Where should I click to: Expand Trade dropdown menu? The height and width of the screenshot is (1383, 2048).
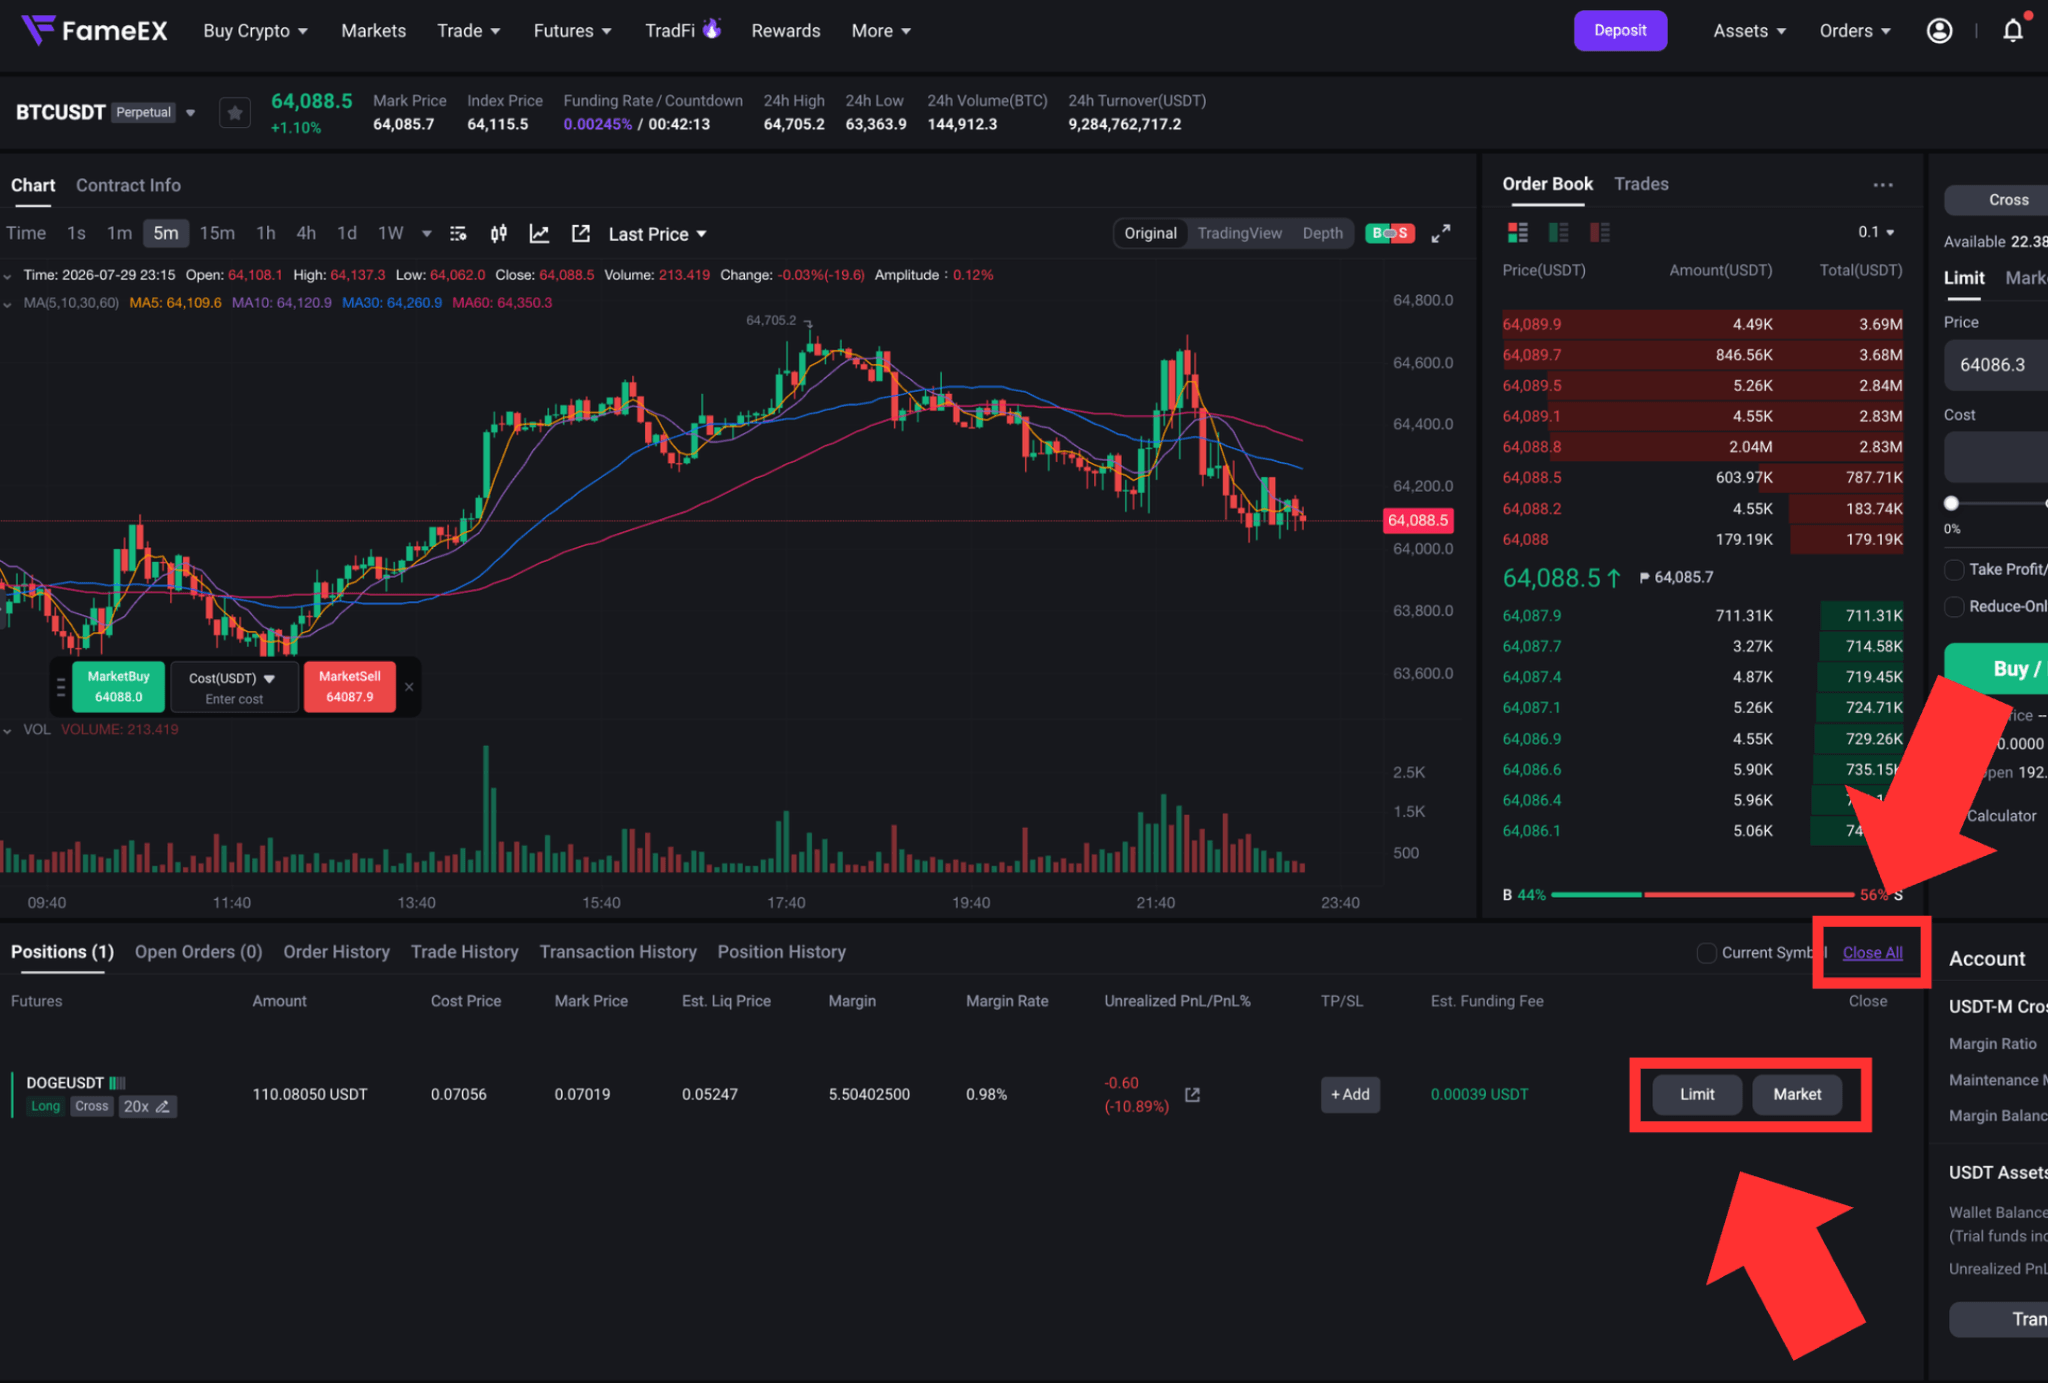[x=468, y=31]
